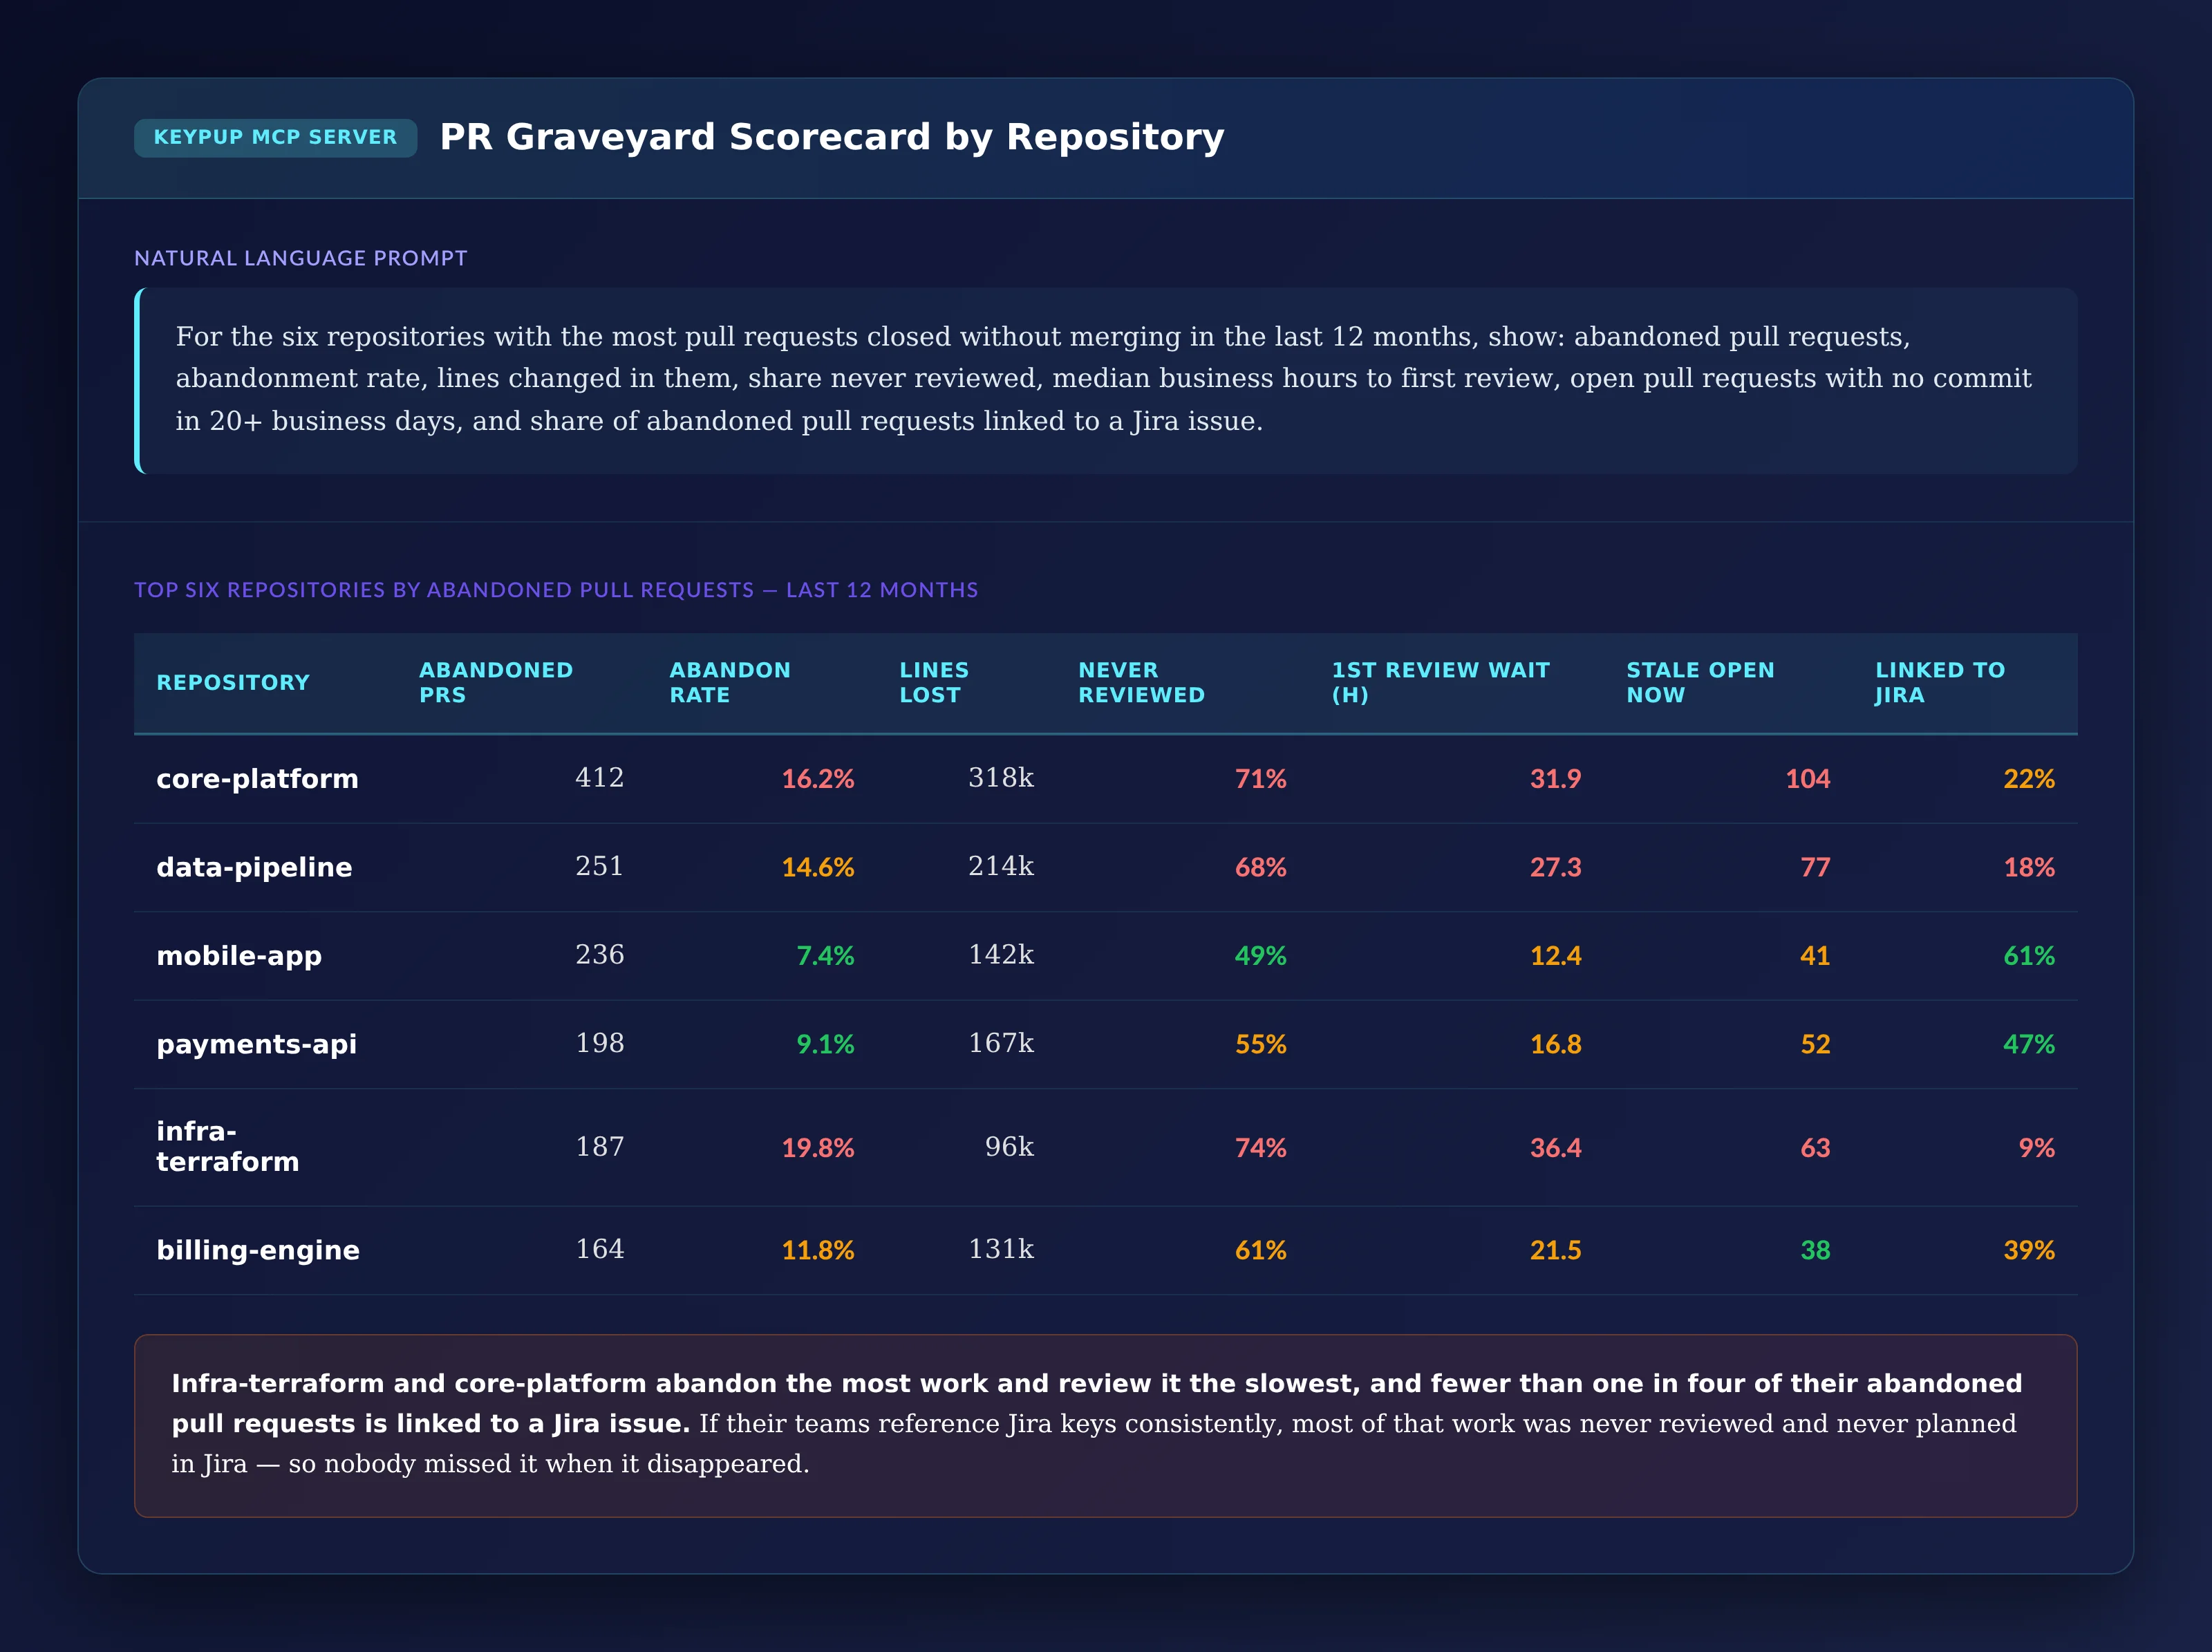Click the Natural Language Prompt label
This screenshot has width=2212, height=1652.
301,258
